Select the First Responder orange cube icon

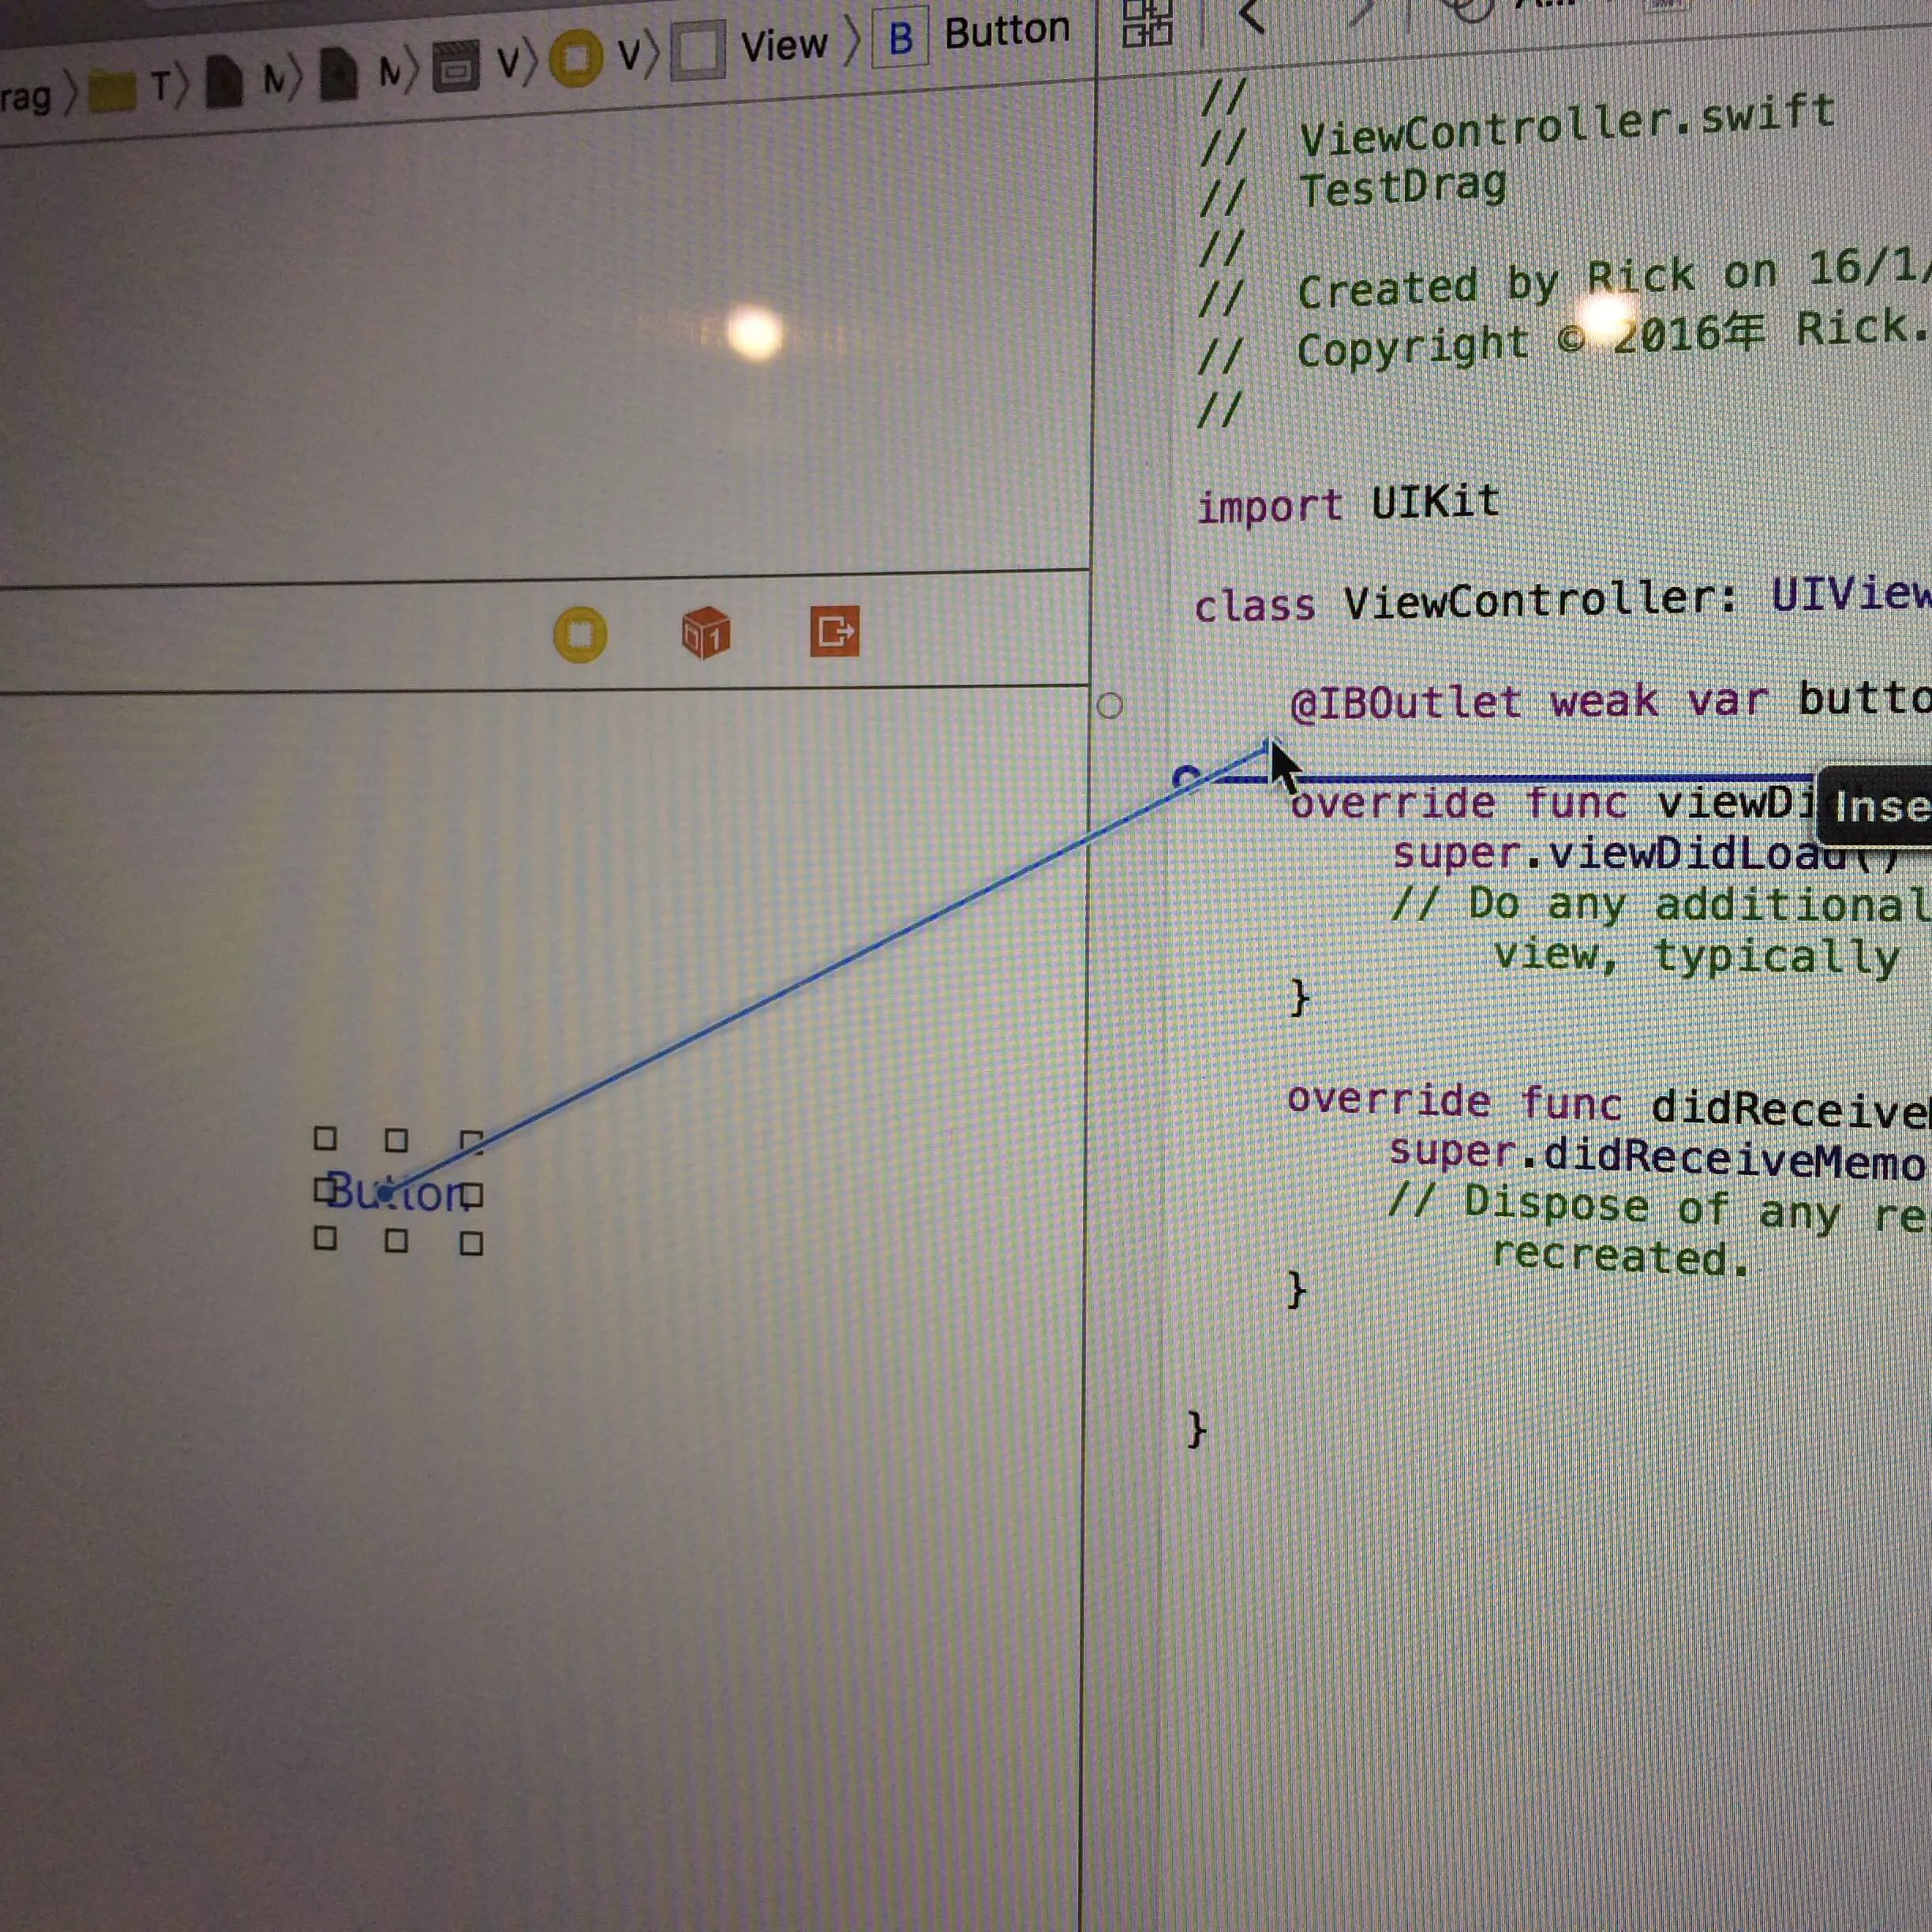[x=706, y=633]
